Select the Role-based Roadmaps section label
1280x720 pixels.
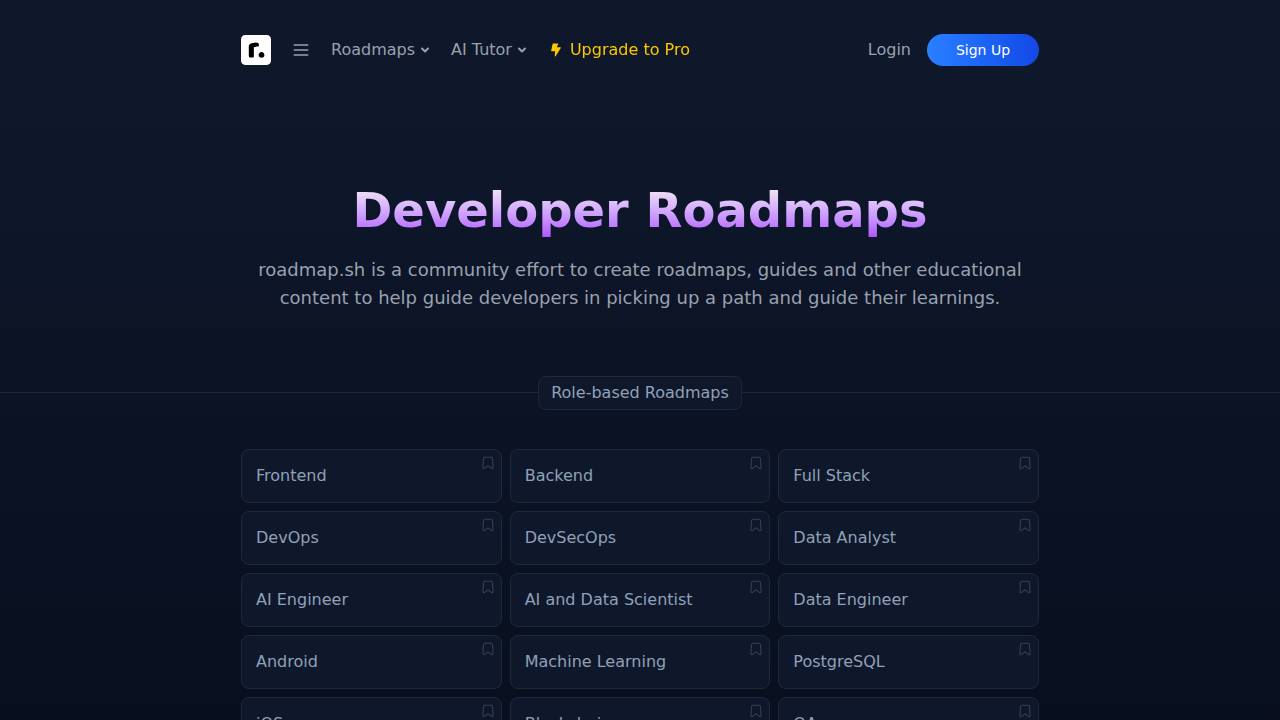click(639, 392)
